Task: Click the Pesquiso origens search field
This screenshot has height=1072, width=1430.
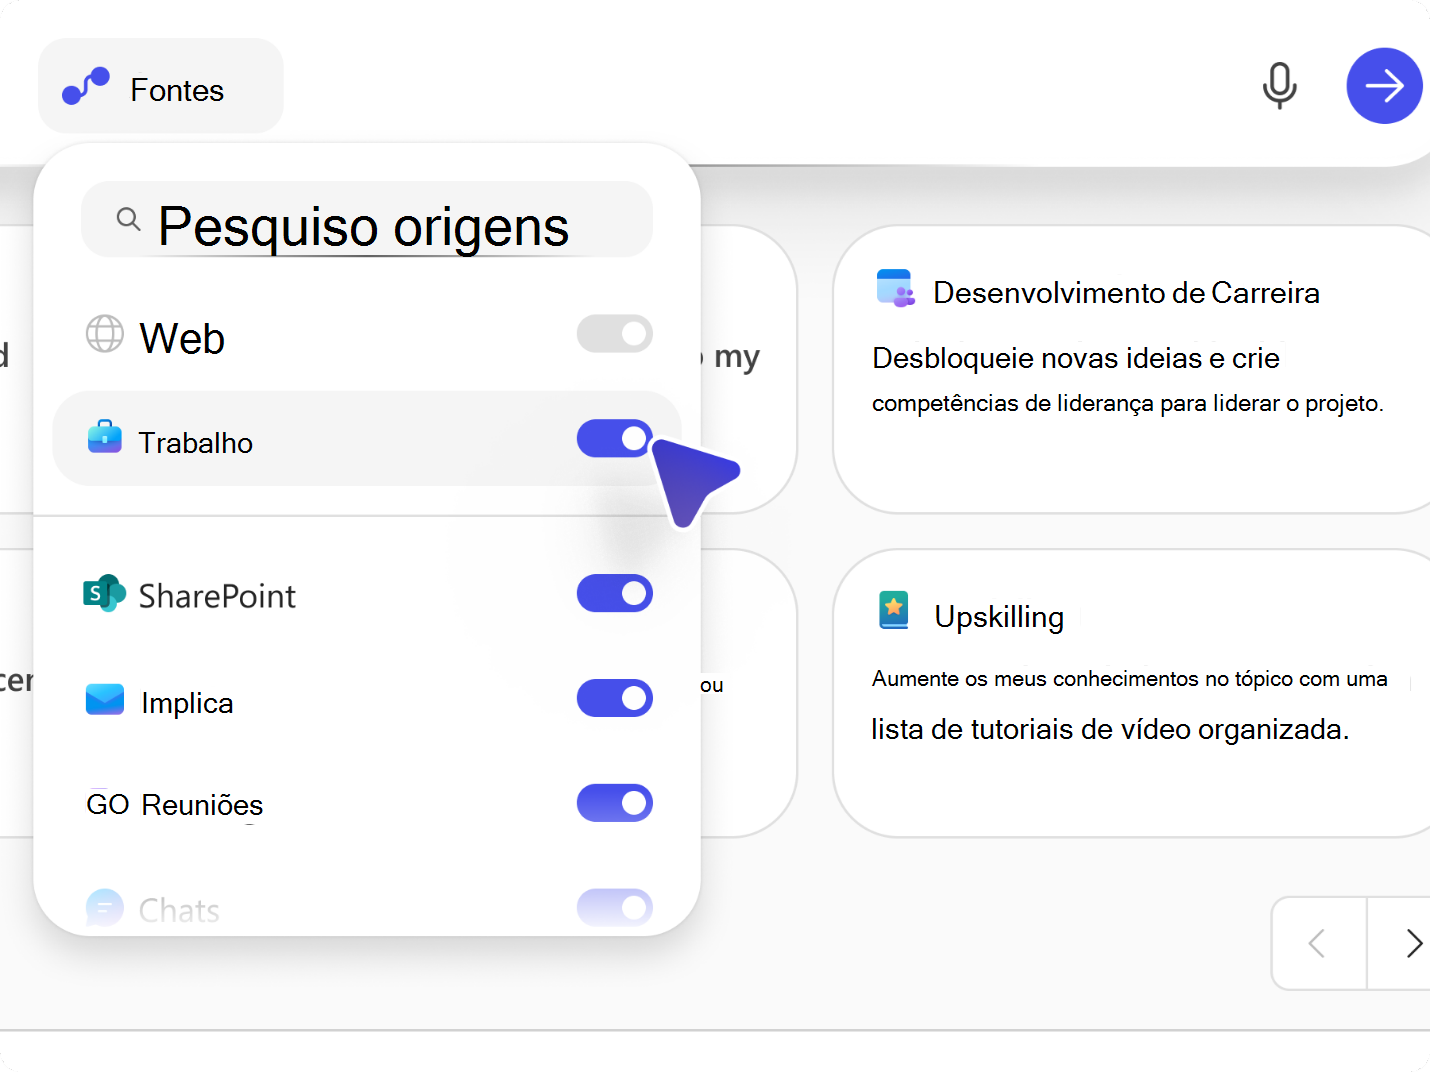Action: [x=365, y=220]
